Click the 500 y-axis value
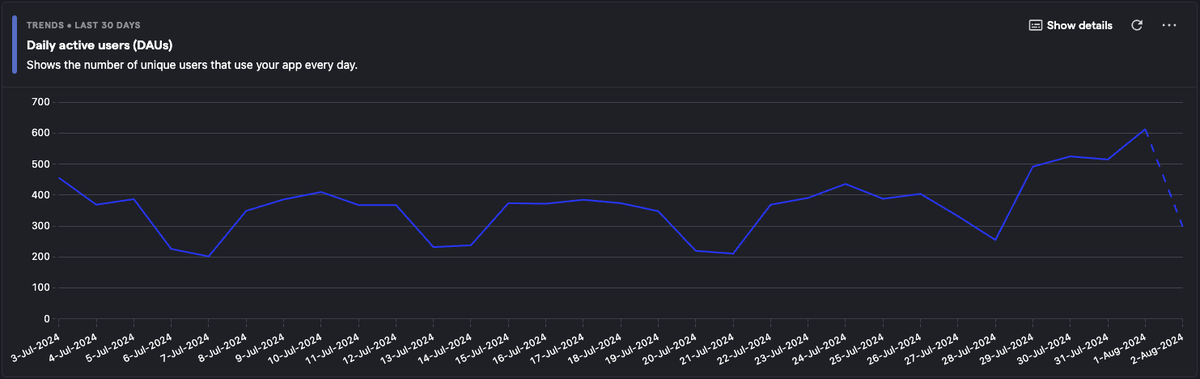This screenshot has height=379, width=1200. click(x=41, y=164)
